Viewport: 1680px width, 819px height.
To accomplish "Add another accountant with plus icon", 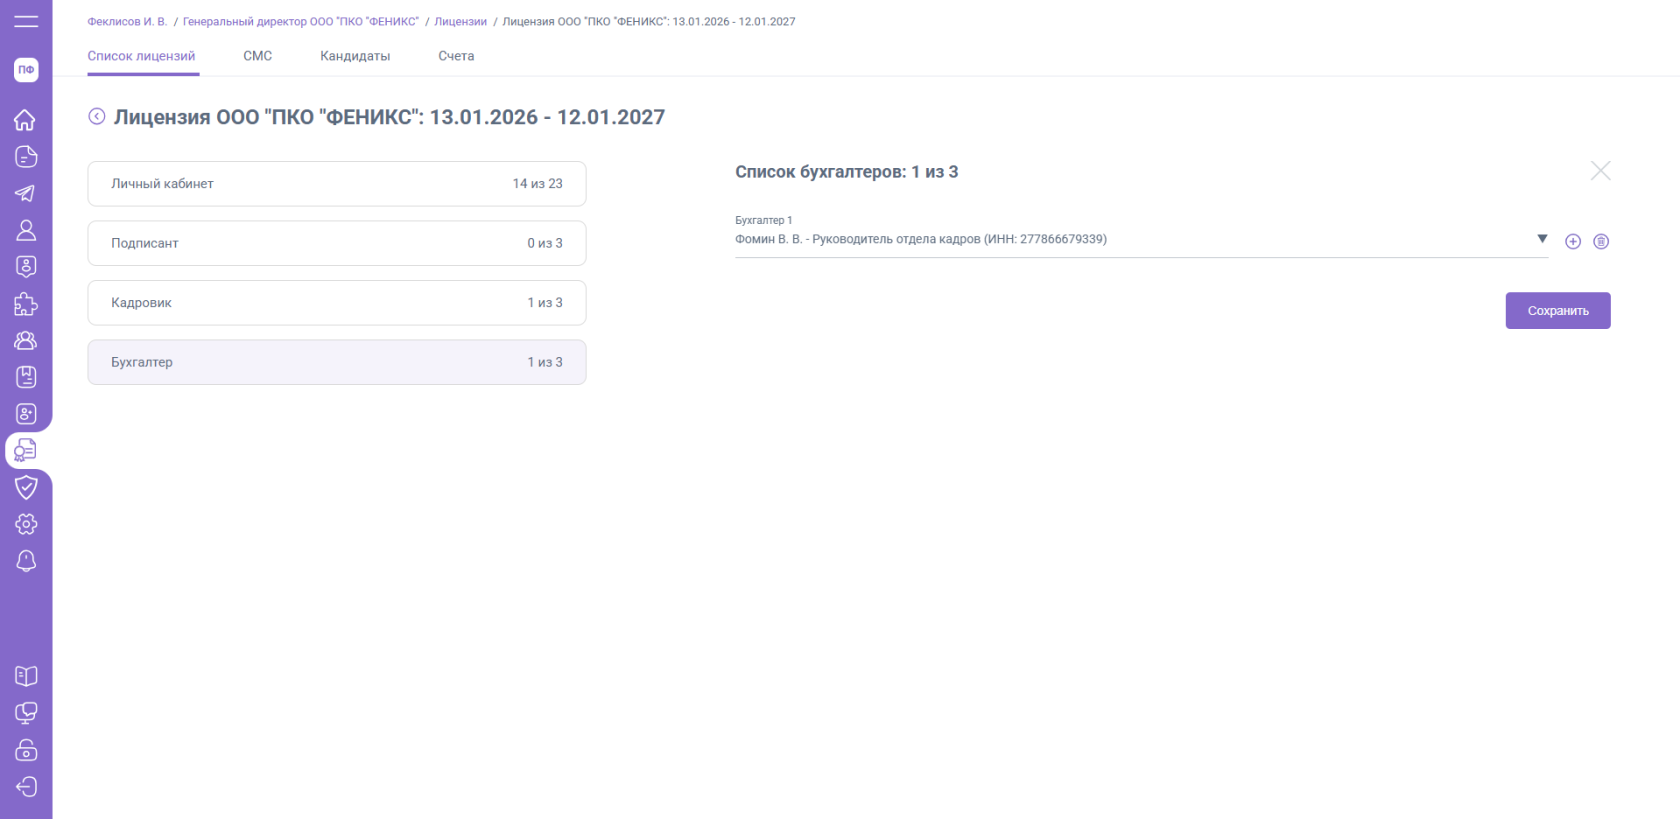I will [1573, 242].
